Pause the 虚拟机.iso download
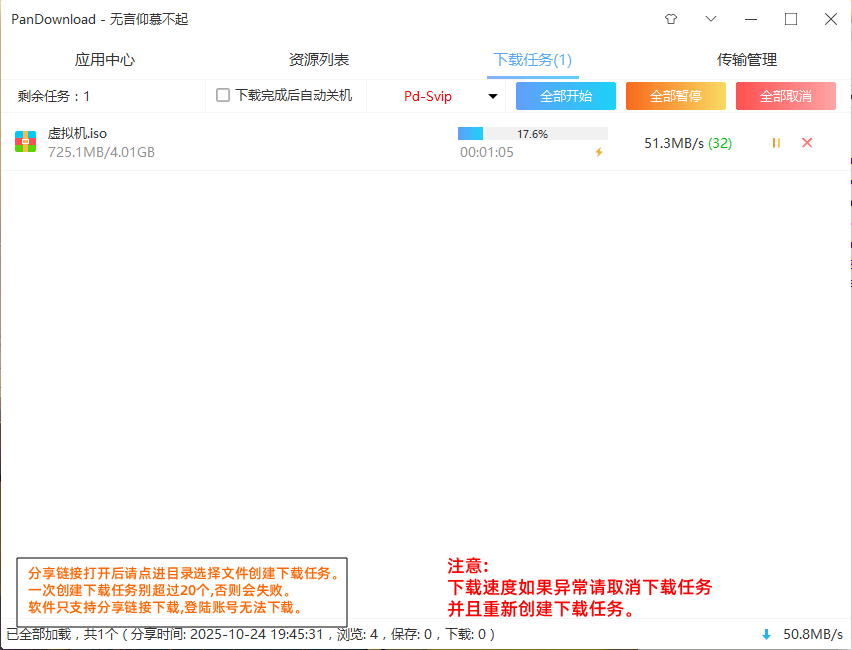This screenshot has width=852, height=650. coord(776,143)
